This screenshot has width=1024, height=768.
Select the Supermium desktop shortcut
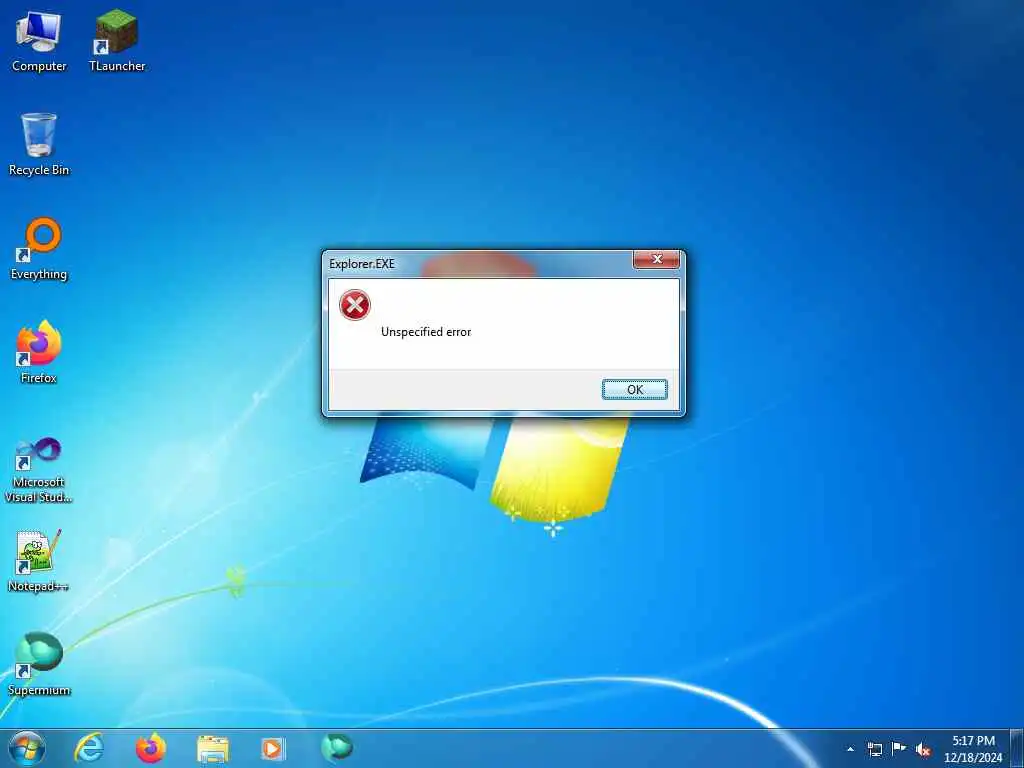pos(39,665)
